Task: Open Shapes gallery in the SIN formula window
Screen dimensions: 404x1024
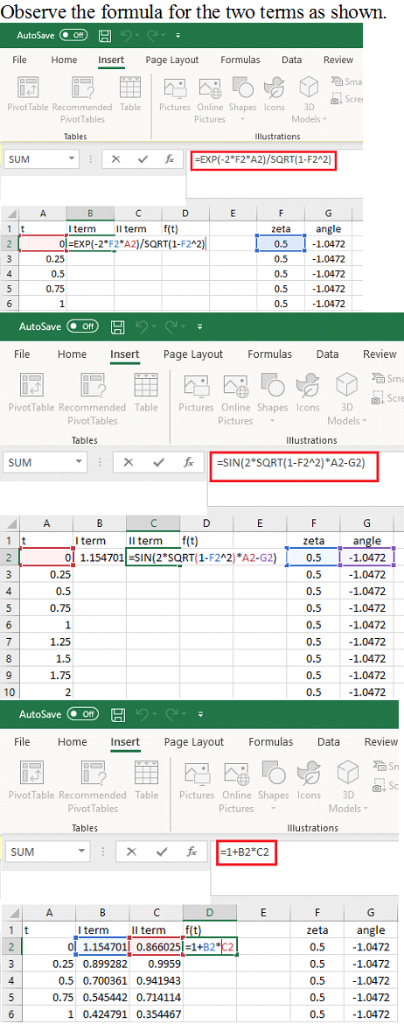Action: 272,397
